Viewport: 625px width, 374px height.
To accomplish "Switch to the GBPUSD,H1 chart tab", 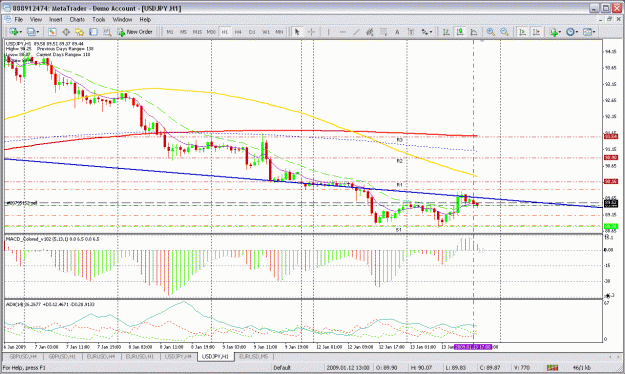I will (x=62, y=356).
